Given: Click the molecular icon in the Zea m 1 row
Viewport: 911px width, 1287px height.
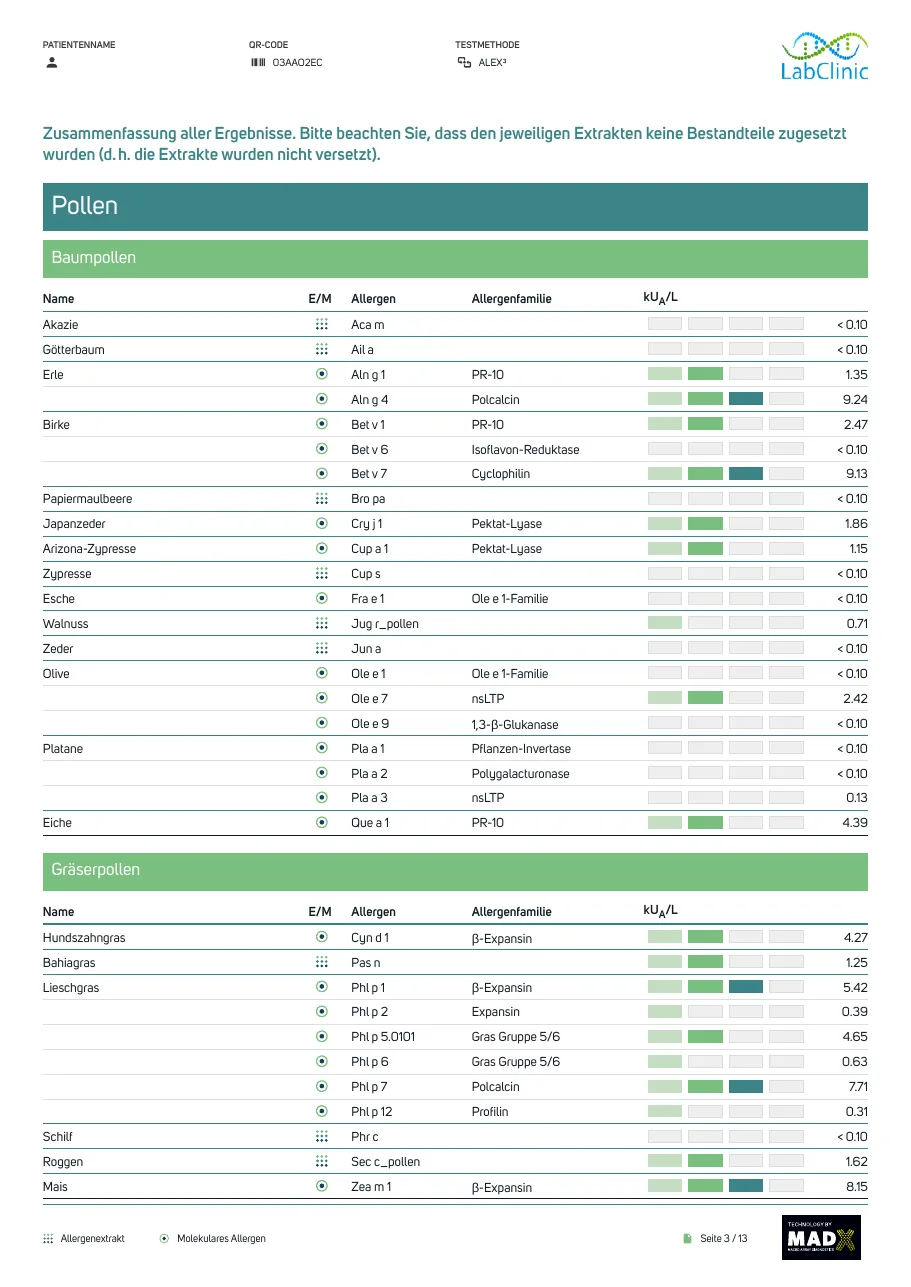Looking at the screenshot, I should tap(321, 1186).
